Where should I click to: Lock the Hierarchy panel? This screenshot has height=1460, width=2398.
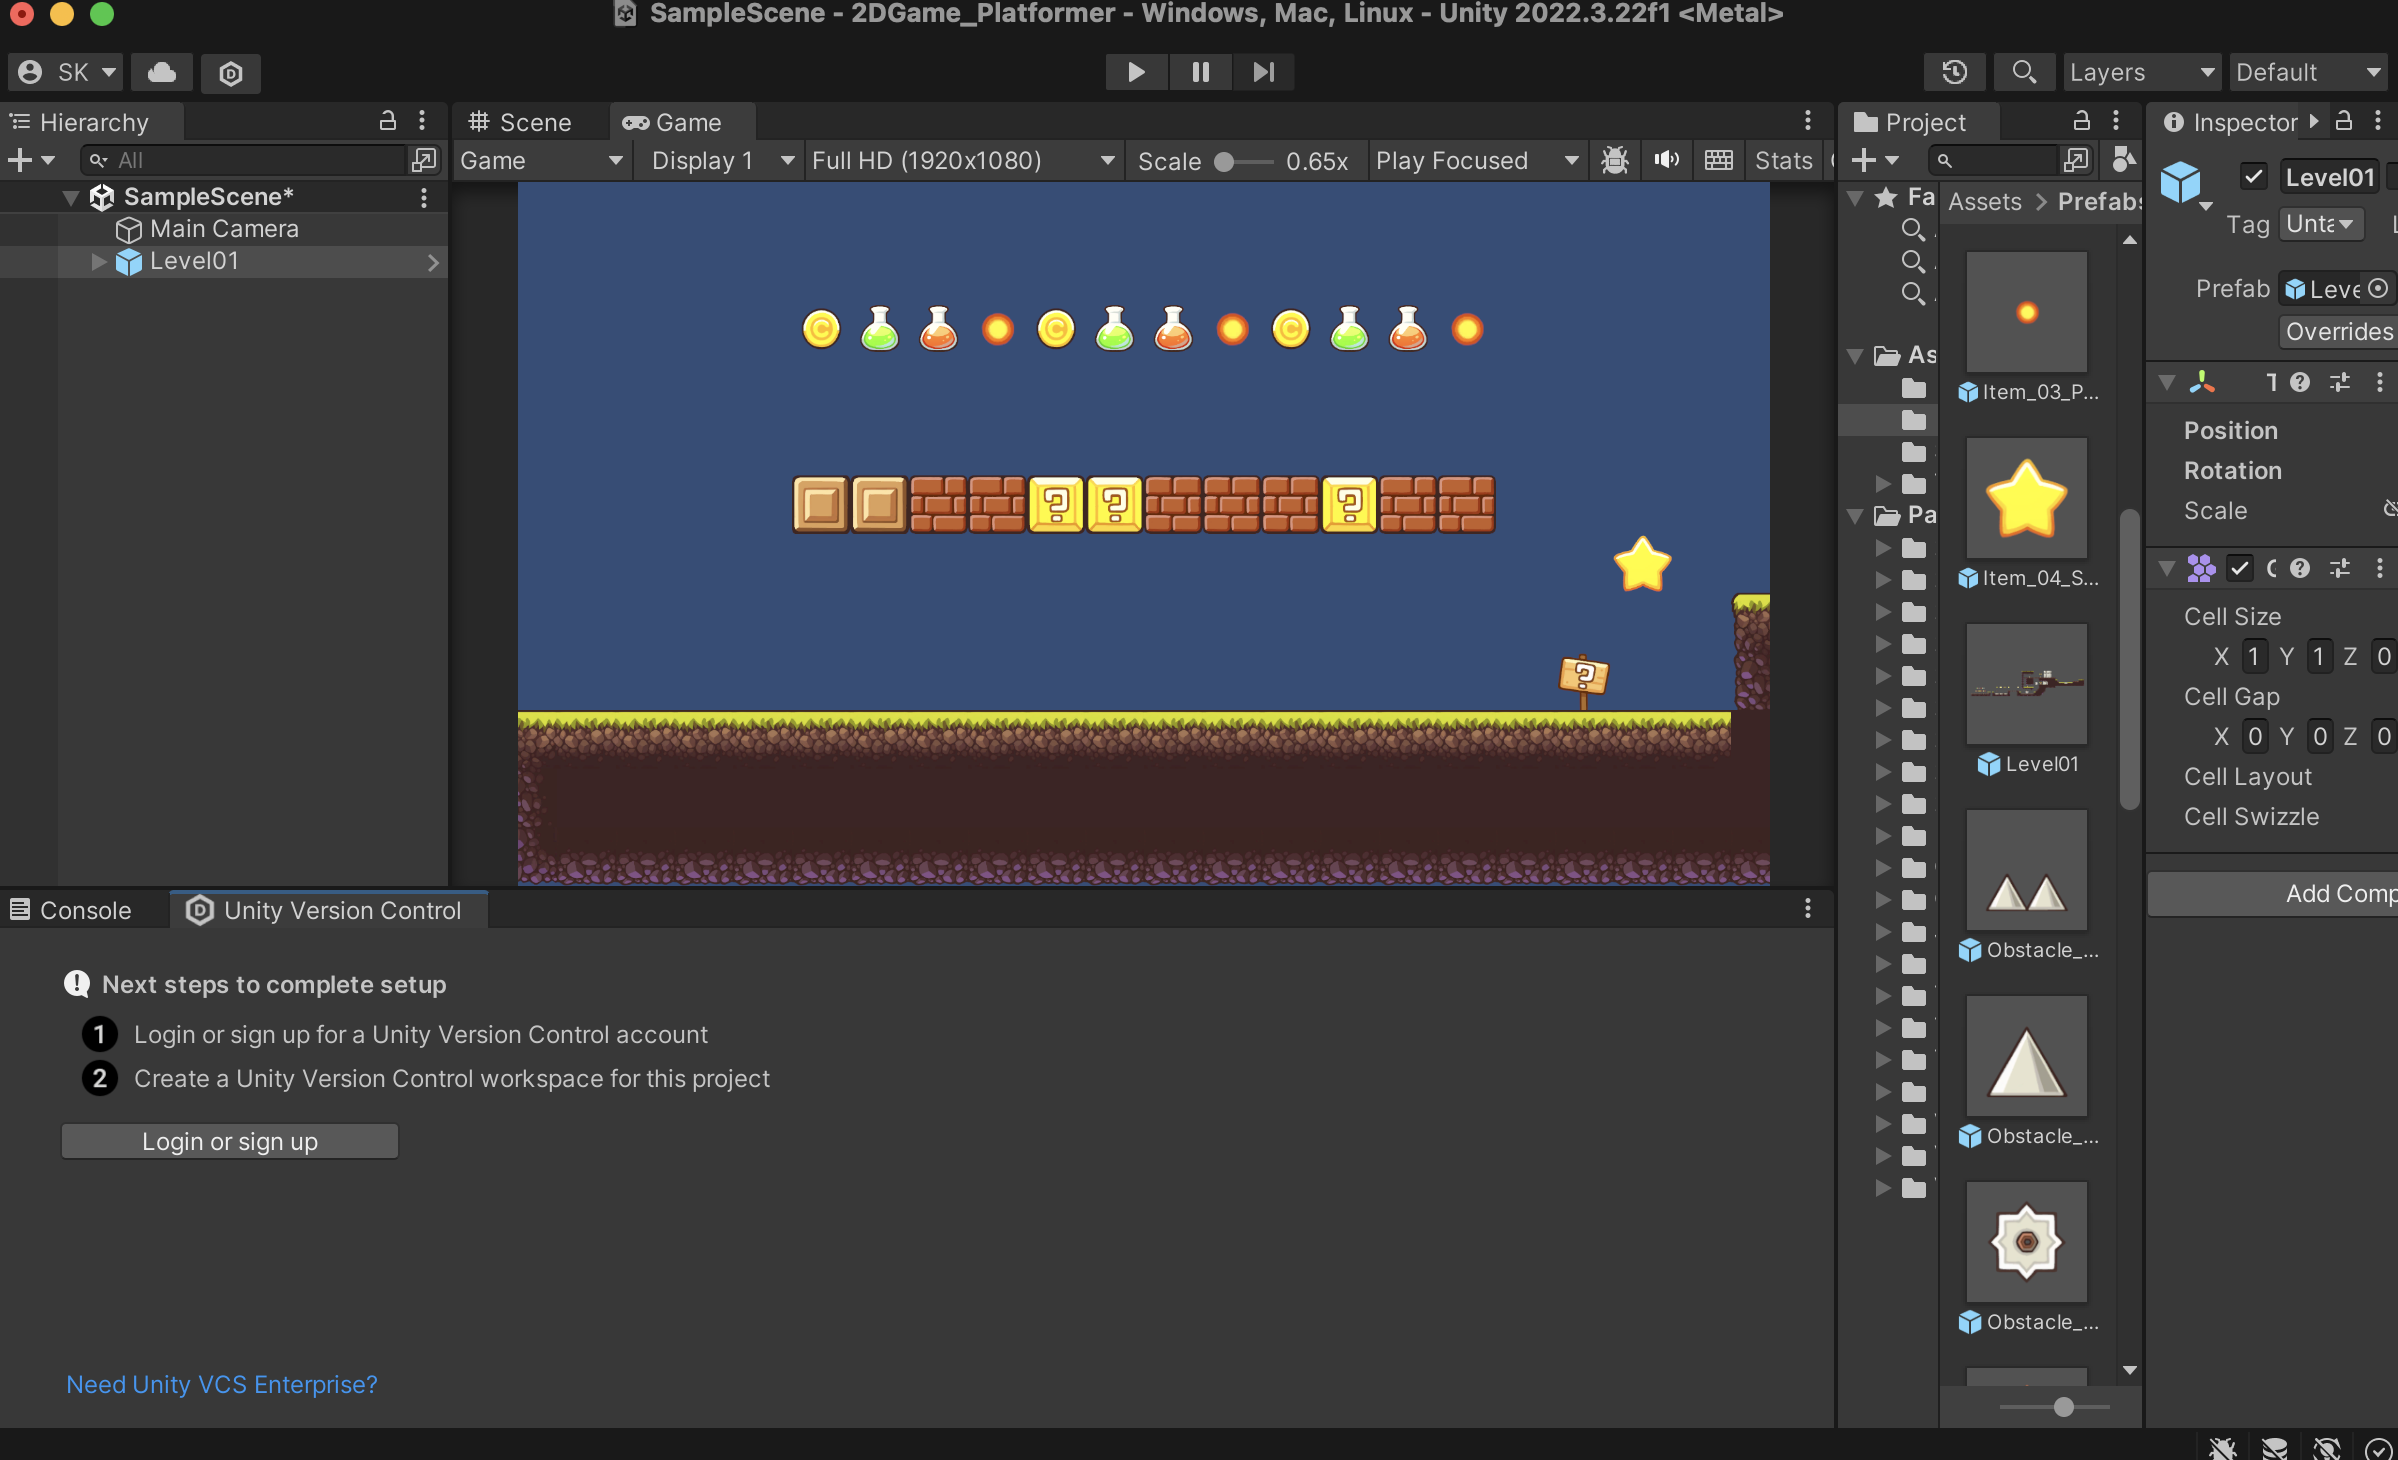click(x=388, y=121)
